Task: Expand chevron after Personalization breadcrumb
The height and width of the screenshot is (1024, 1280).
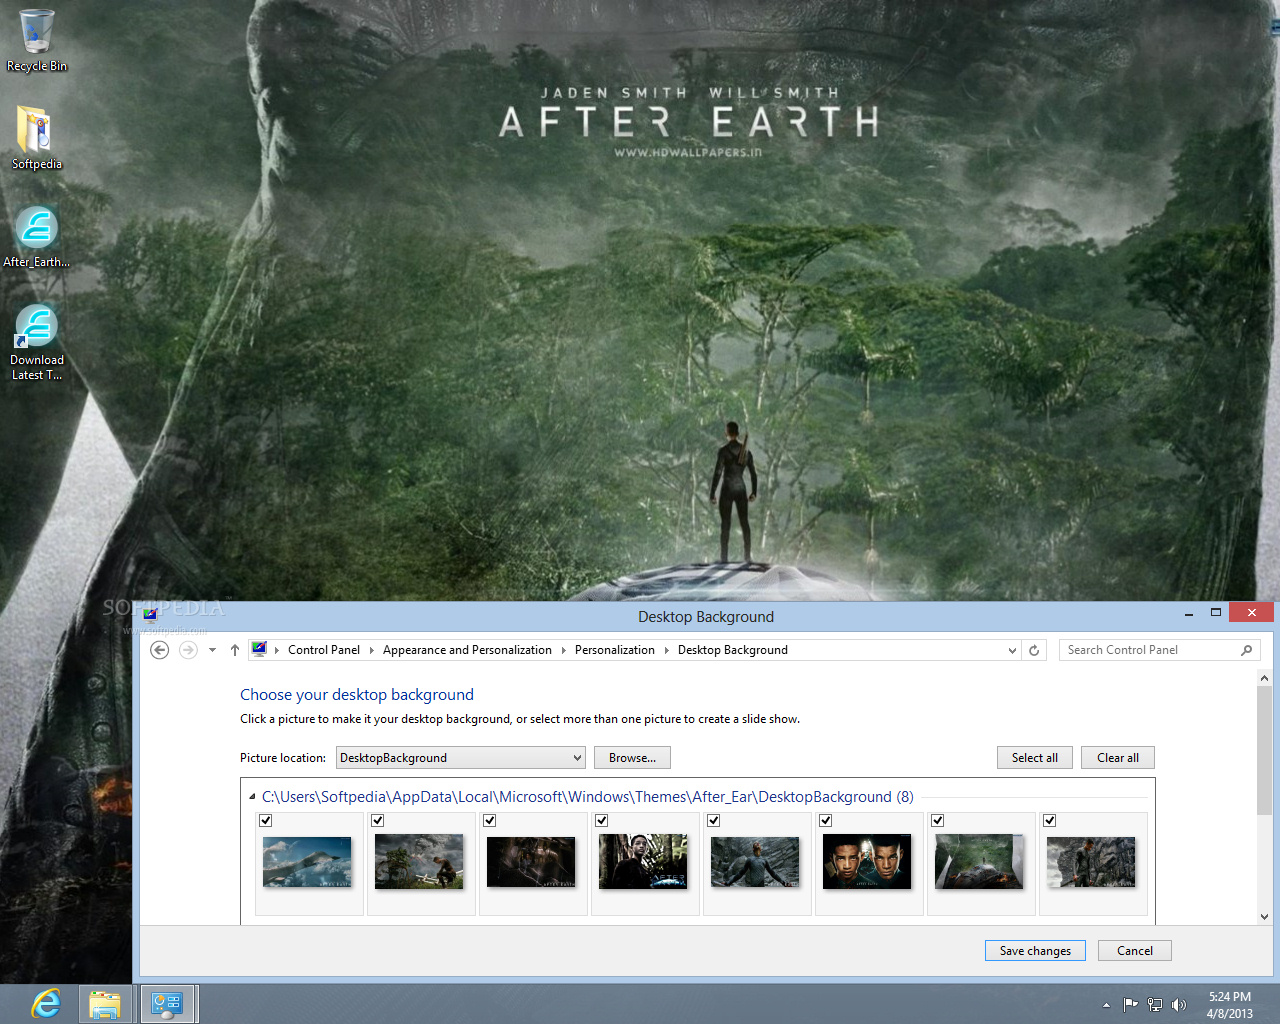Action: point(666,650)
